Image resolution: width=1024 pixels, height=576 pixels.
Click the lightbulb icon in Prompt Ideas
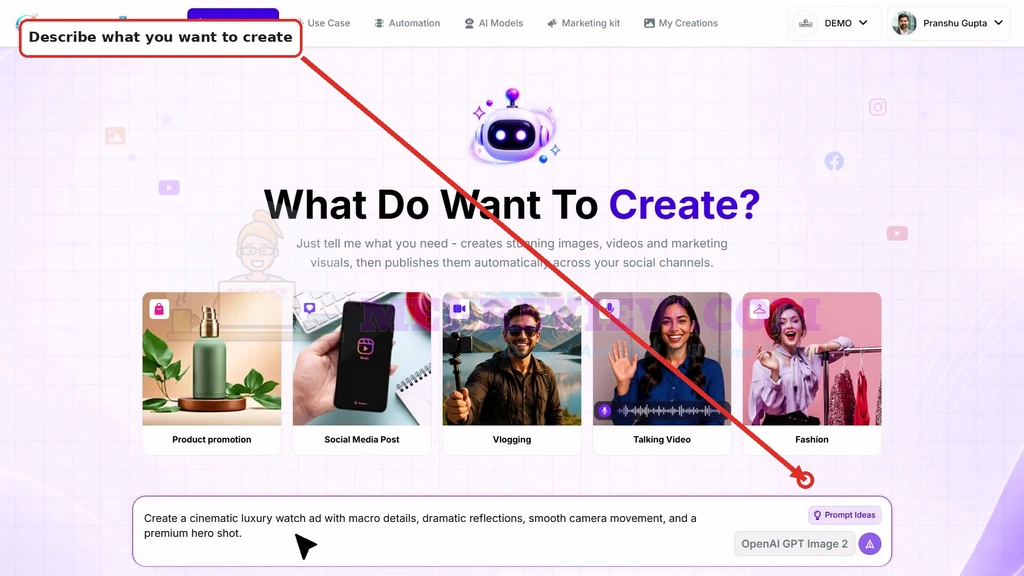tap(817, 515)
